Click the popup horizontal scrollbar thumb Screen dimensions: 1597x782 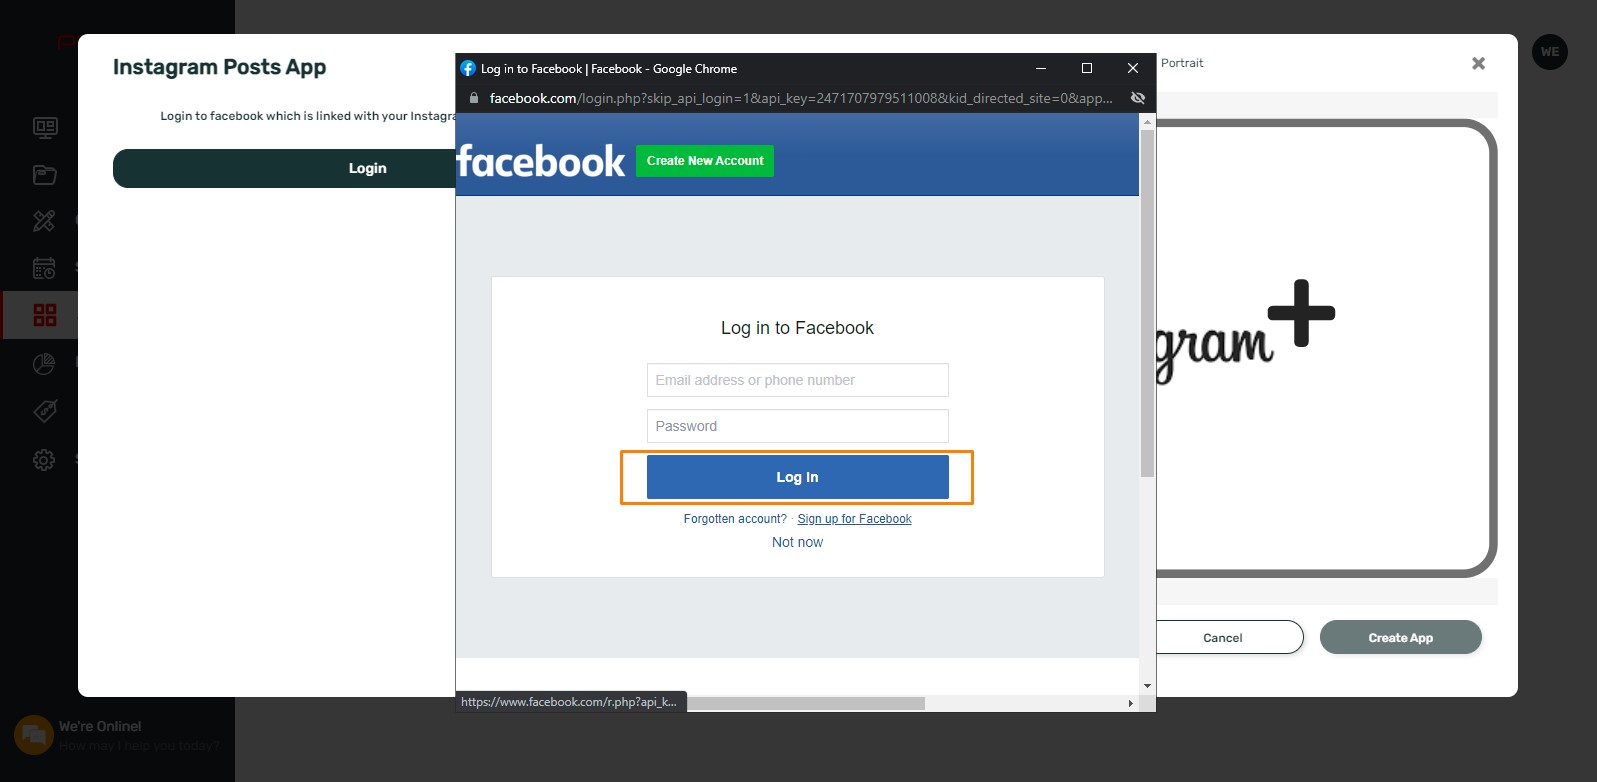805,703
